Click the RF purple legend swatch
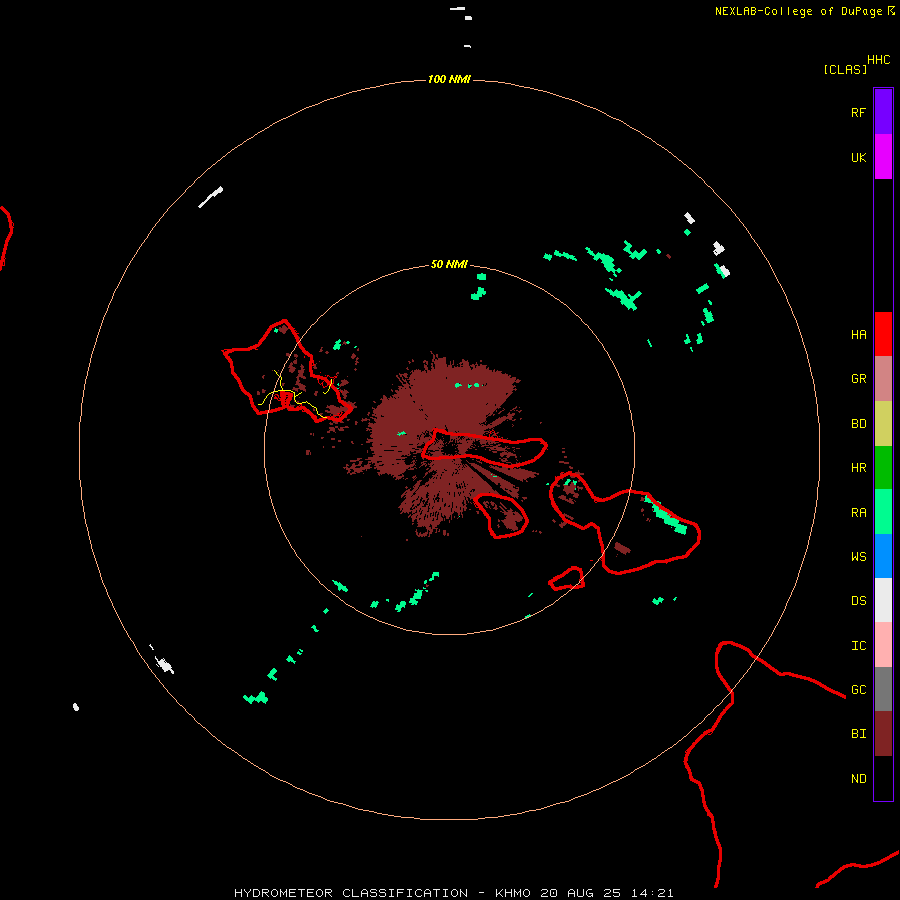The image size is (900, 900). (883, 112)
